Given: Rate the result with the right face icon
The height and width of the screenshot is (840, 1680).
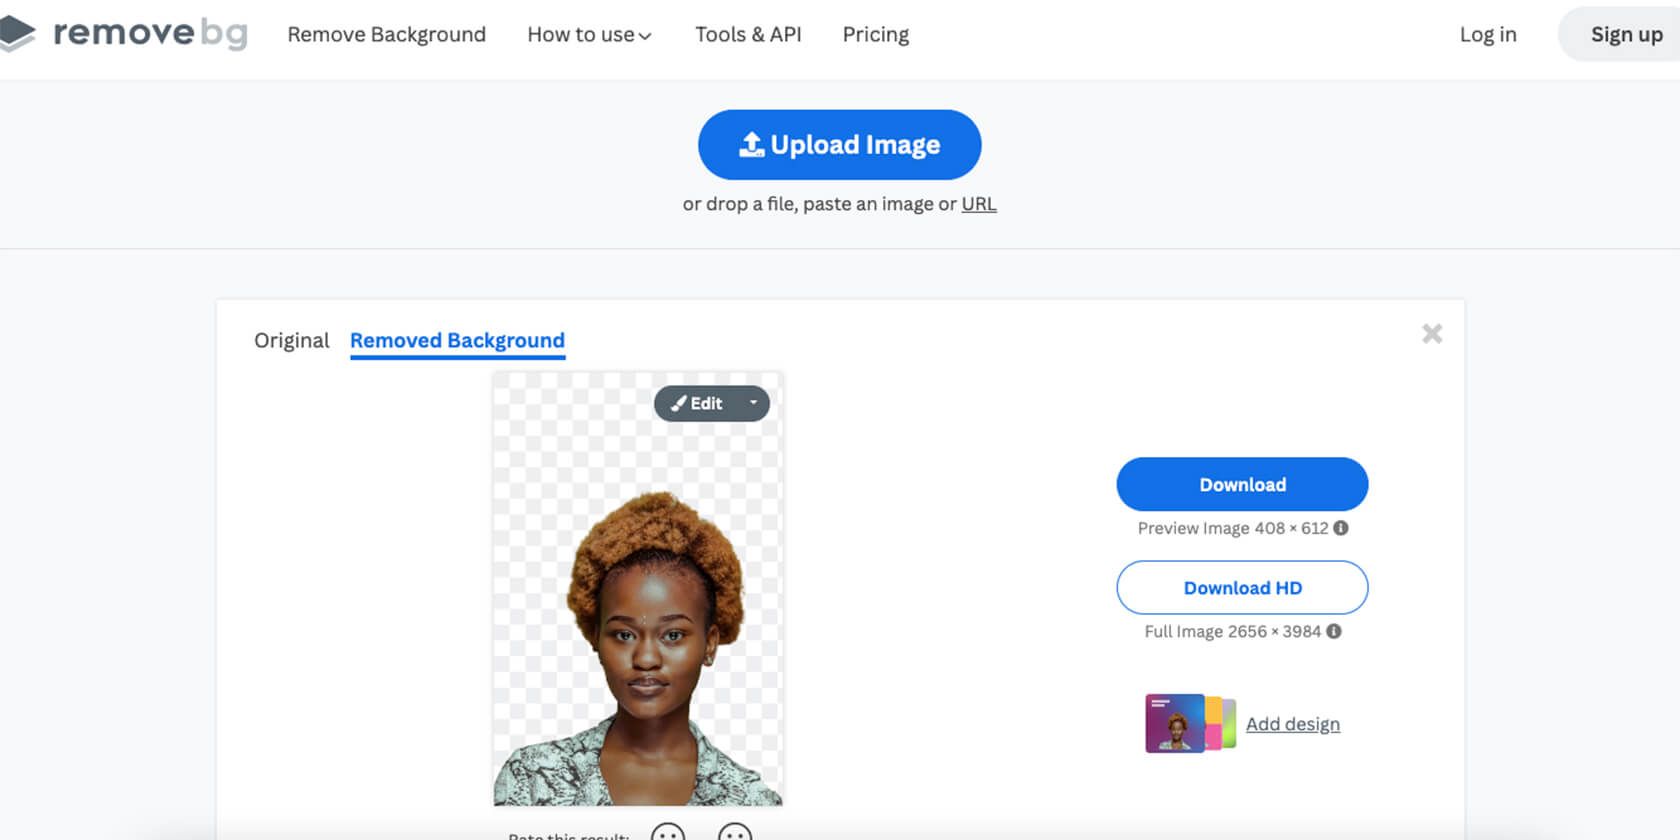Looking at the screenshot, I should click(x=735, y=833).
